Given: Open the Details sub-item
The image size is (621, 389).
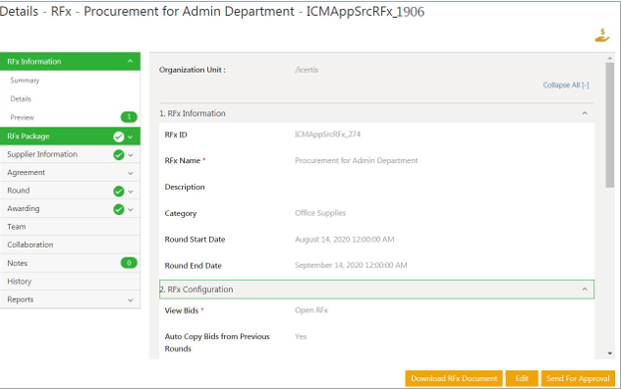Looking at the screenshot, I should click(x=21, y=99).
